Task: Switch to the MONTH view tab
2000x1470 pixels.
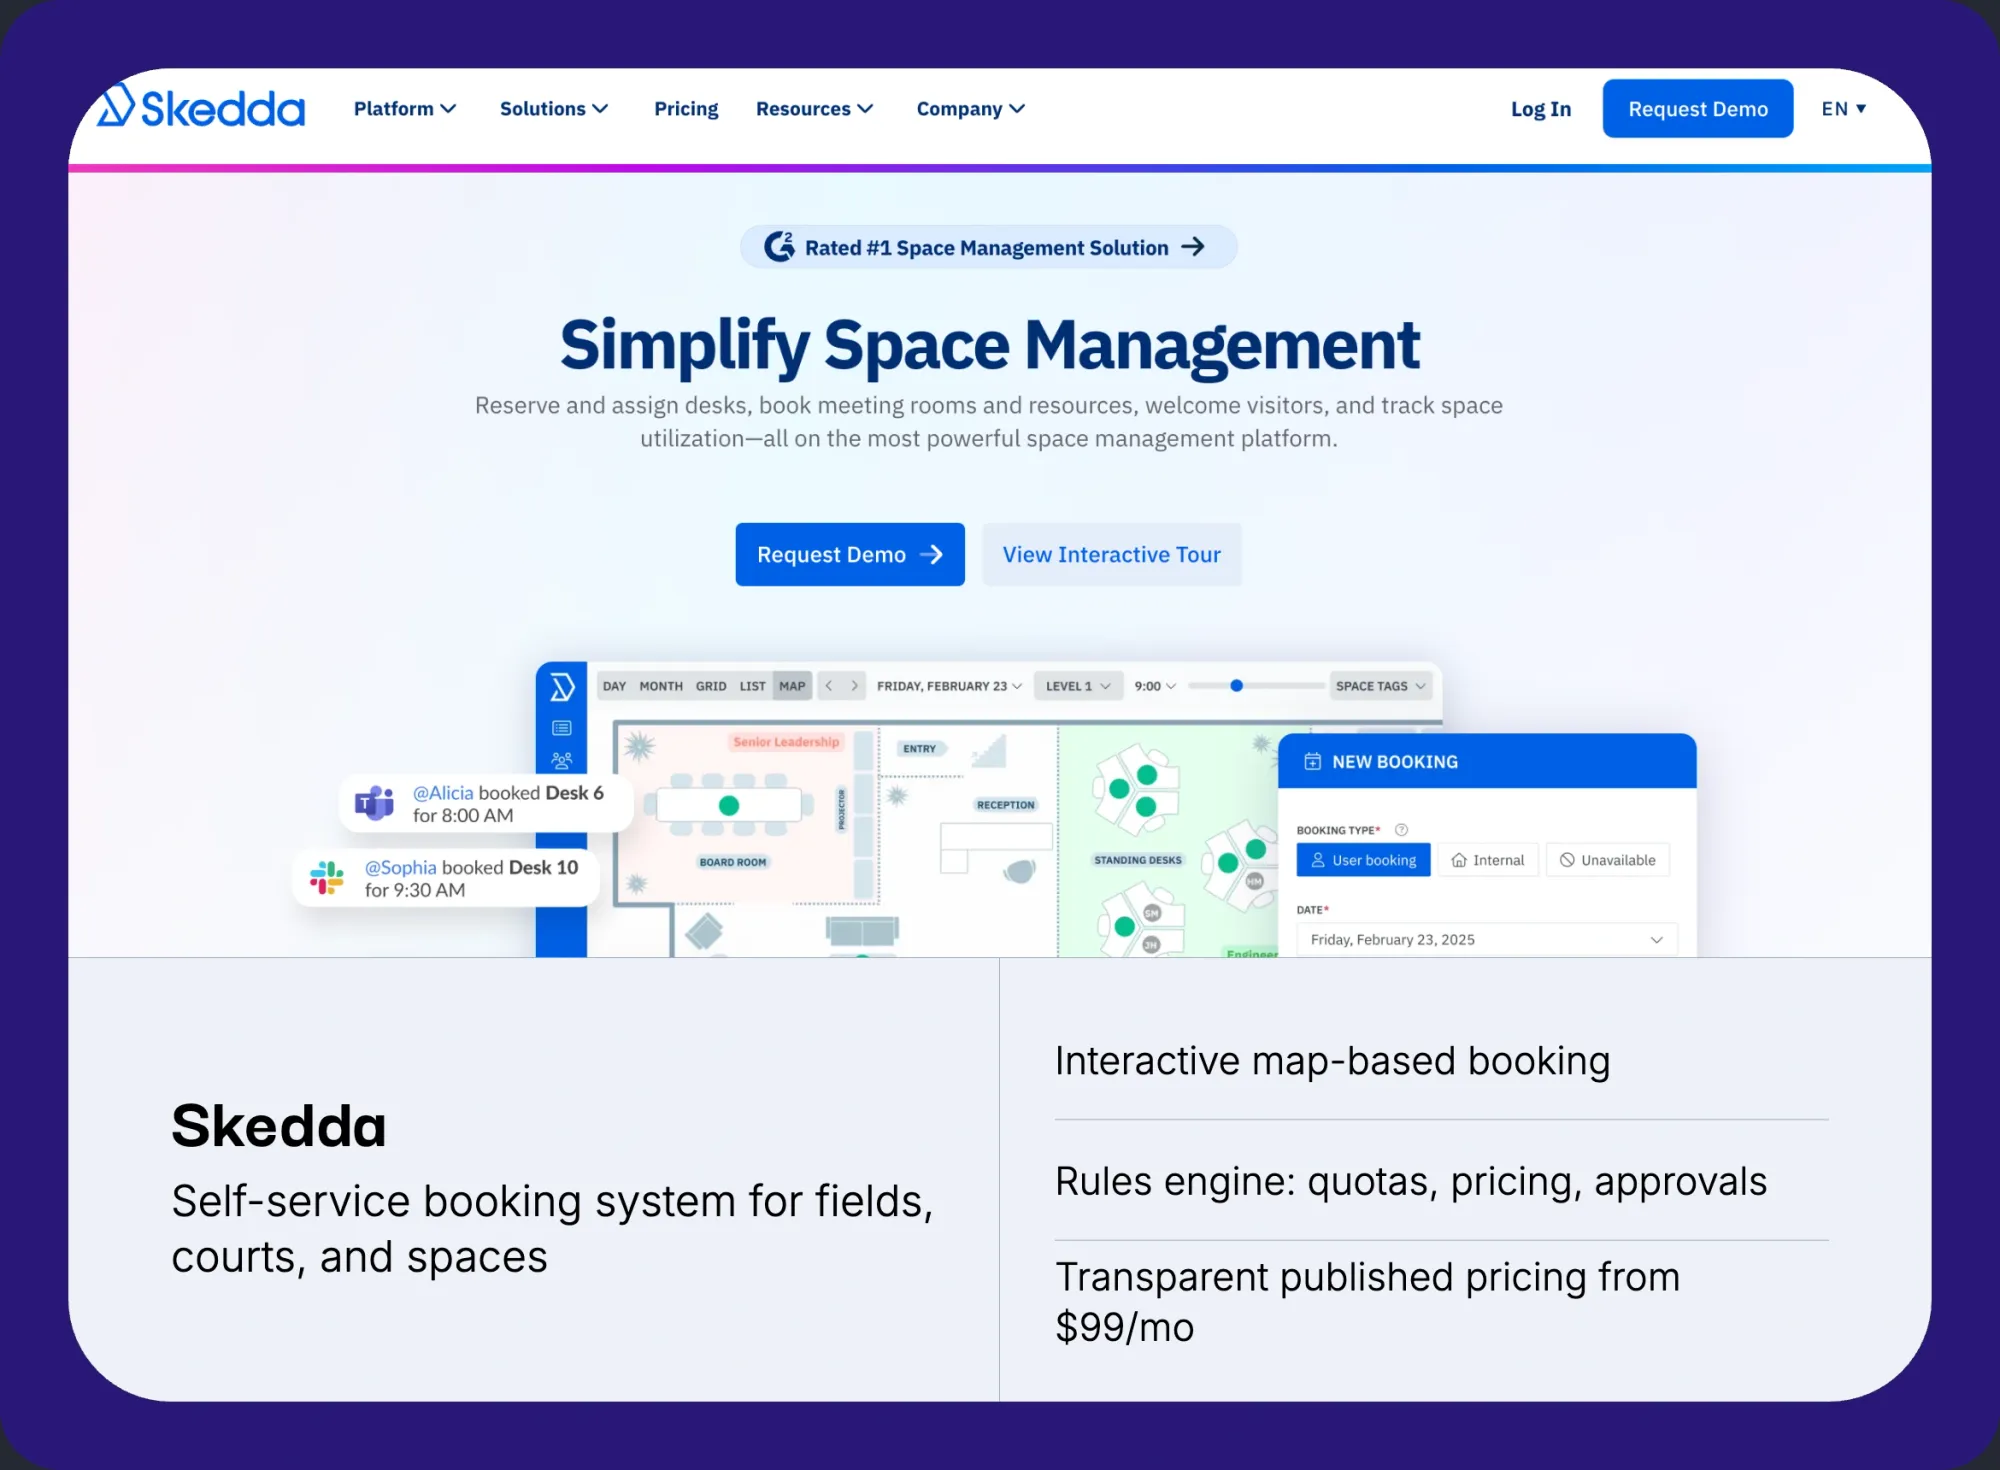Action: tap(661, 686)
